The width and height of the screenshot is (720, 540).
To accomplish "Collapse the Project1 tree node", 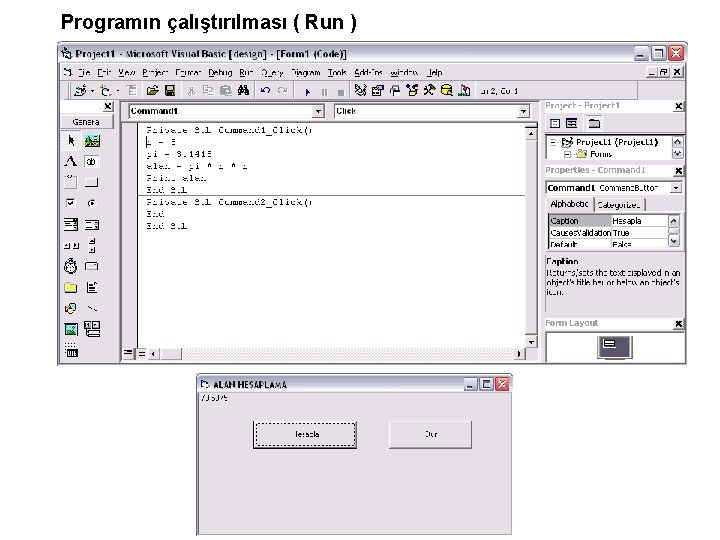I will 553,142.
